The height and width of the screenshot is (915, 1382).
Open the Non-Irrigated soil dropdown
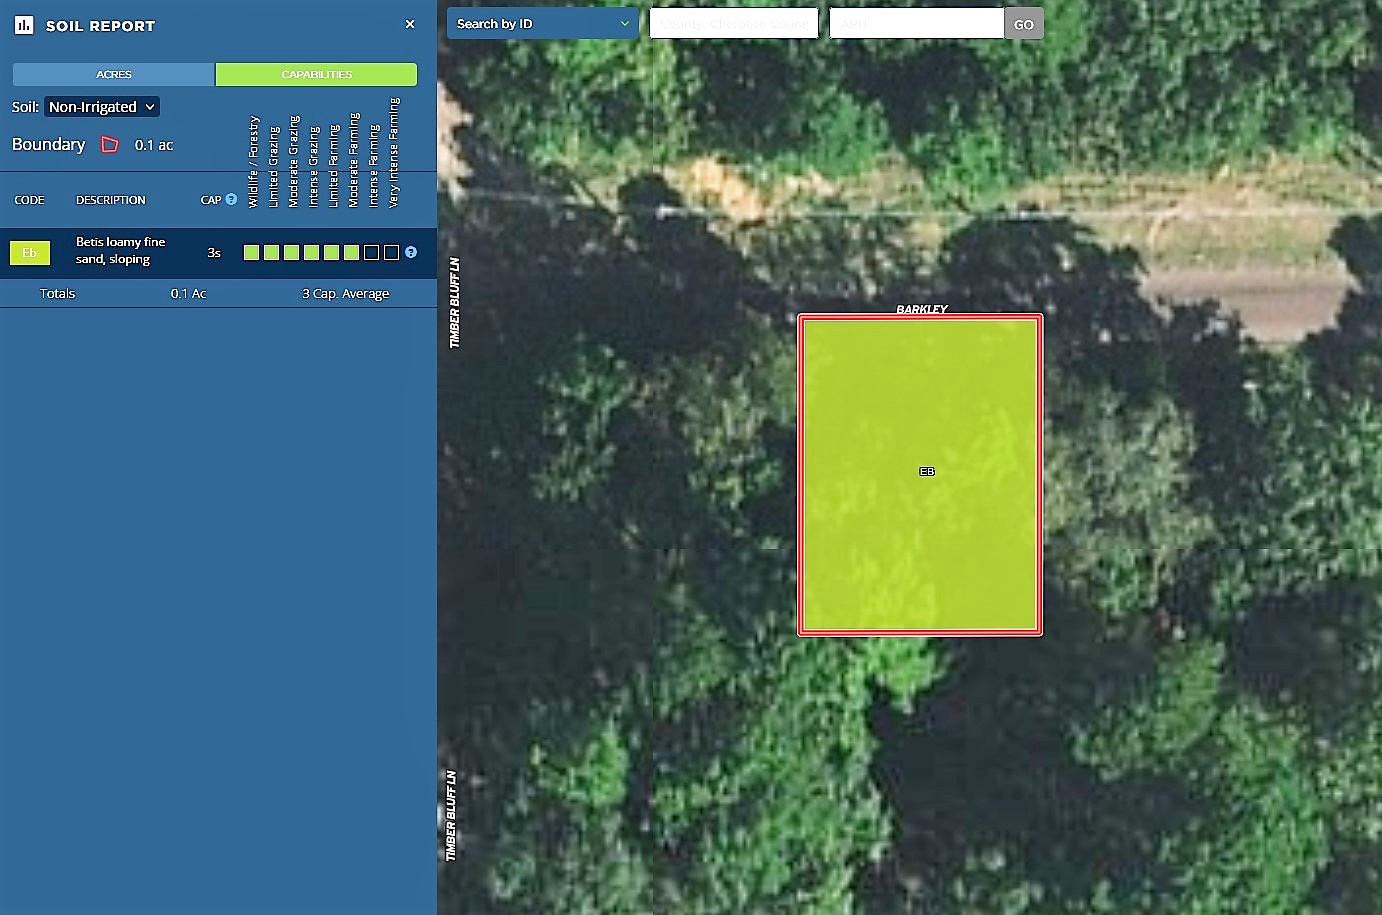tap(101, 107)
